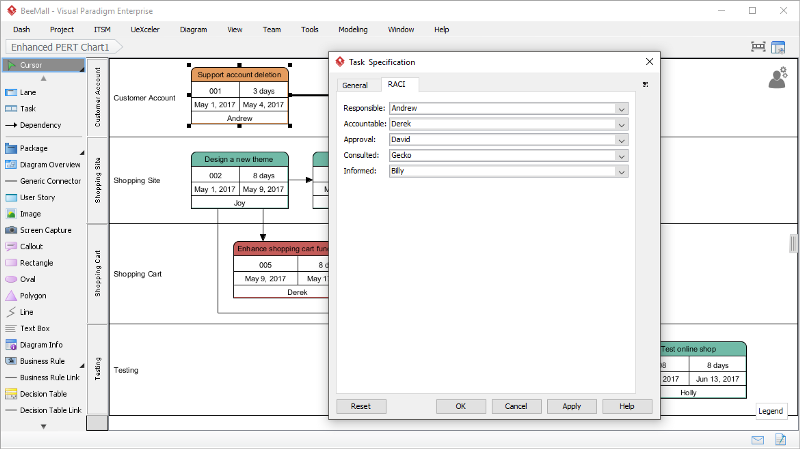The image size is (800, 449).
Task: Expand the Consulted dropdown showing Gecko
Action: [621, 155]
